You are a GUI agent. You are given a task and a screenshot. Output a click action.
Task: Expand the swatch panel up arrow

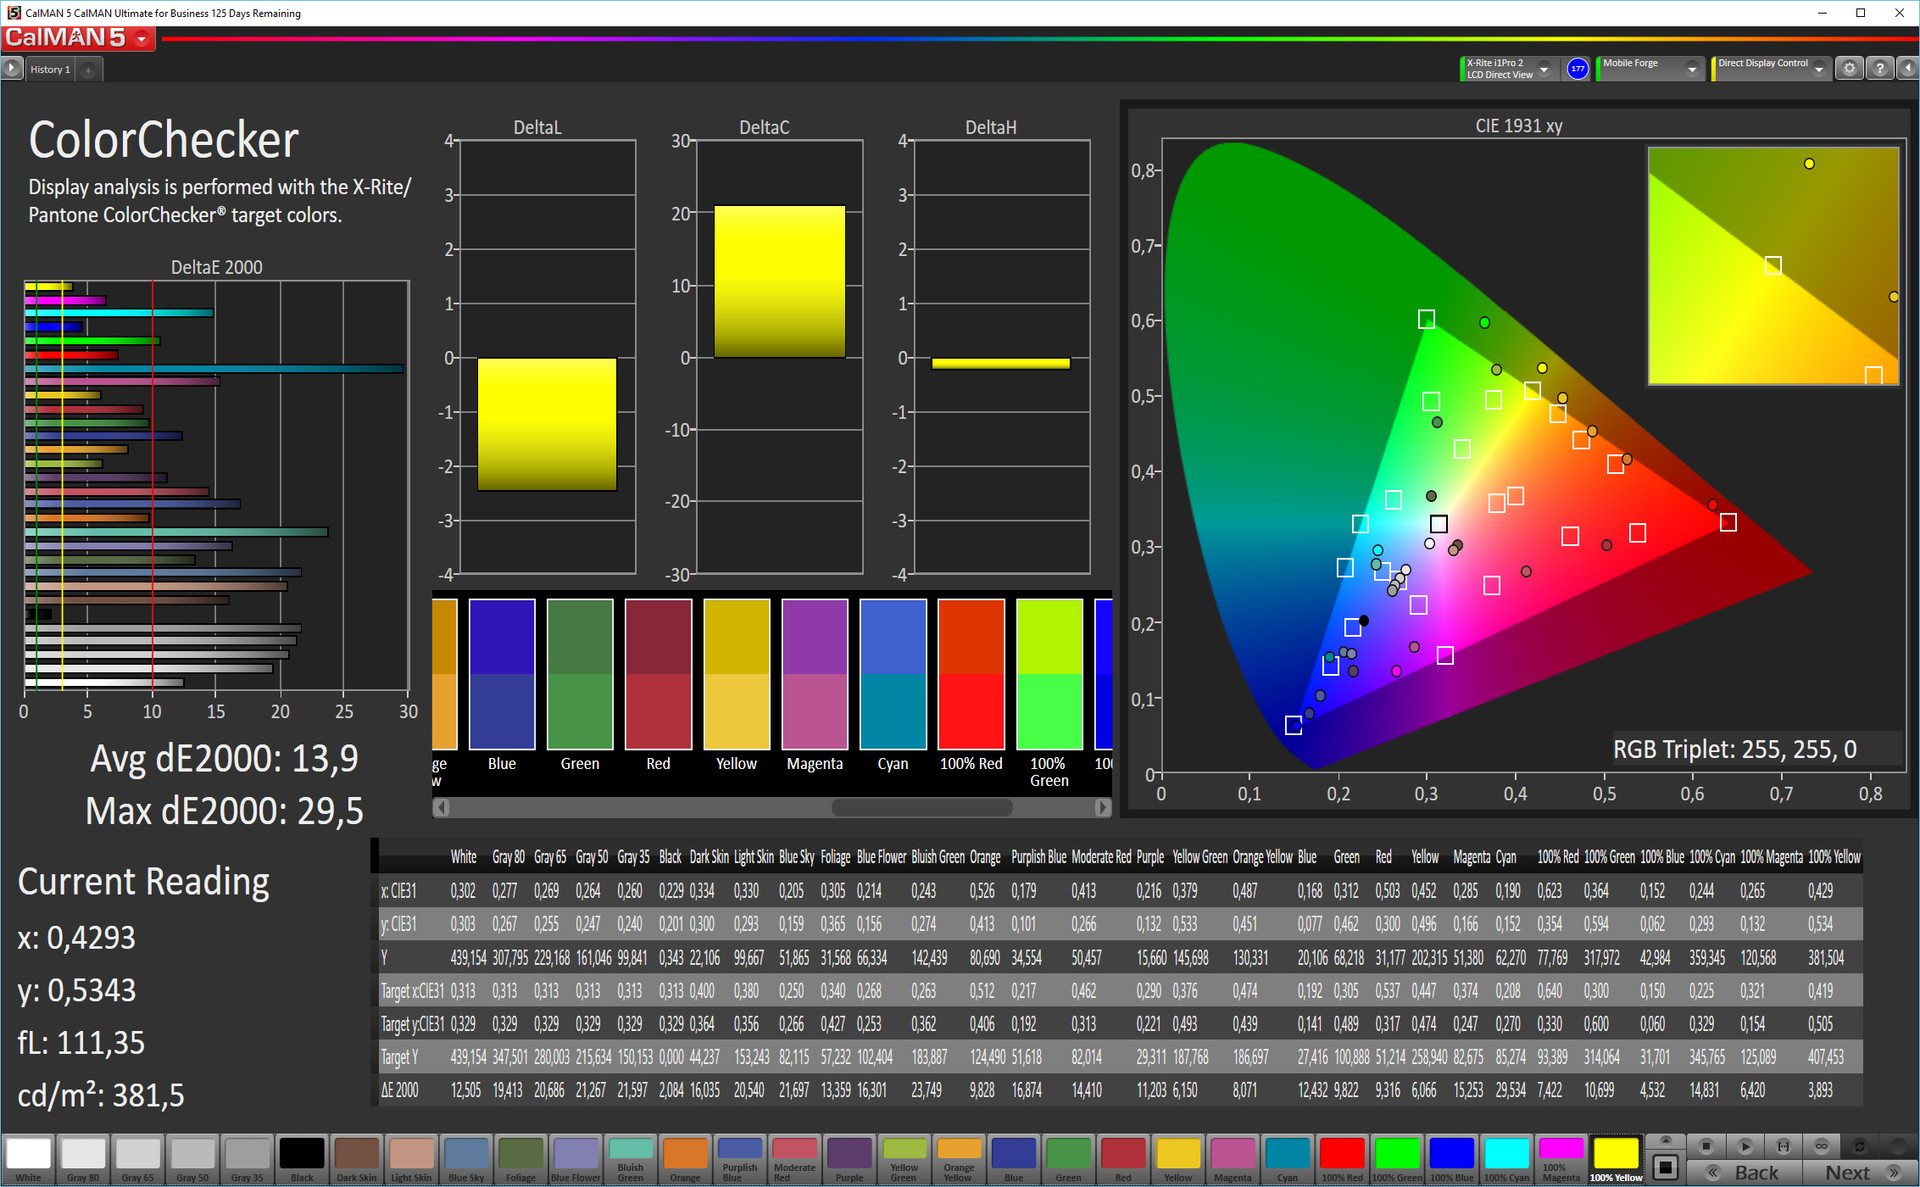click(1665, 1142)
